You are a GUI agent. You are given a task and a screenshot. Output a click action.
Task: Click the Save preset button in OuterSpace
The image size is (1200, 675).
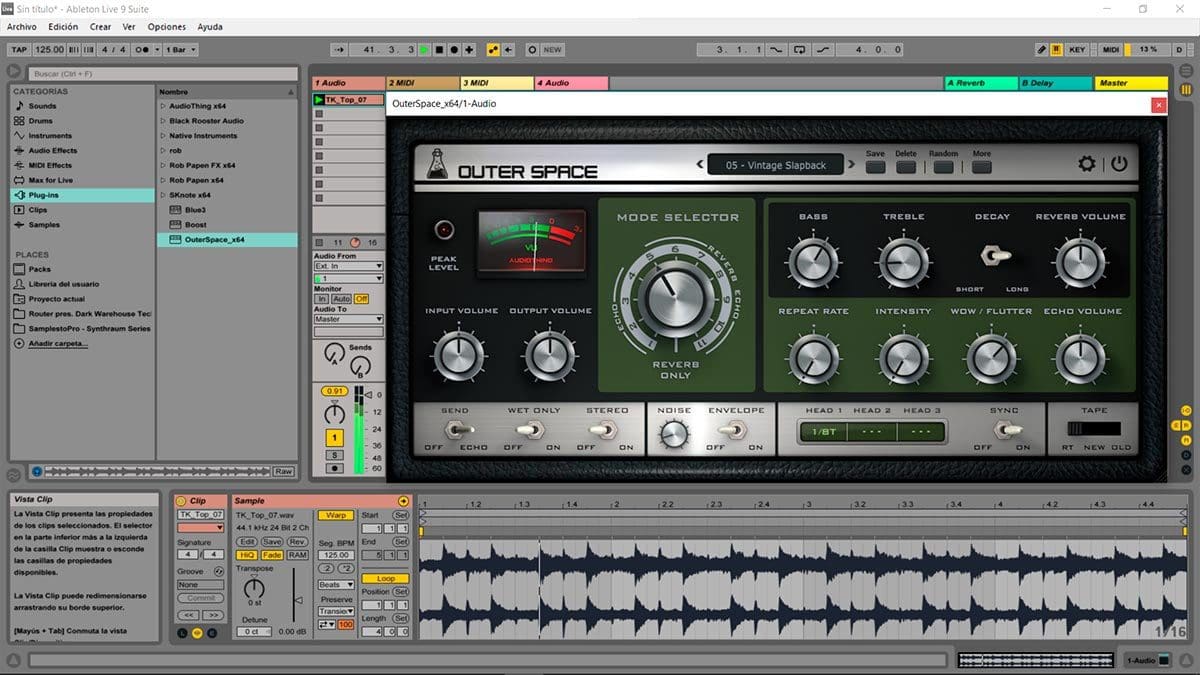click(875, 166)
